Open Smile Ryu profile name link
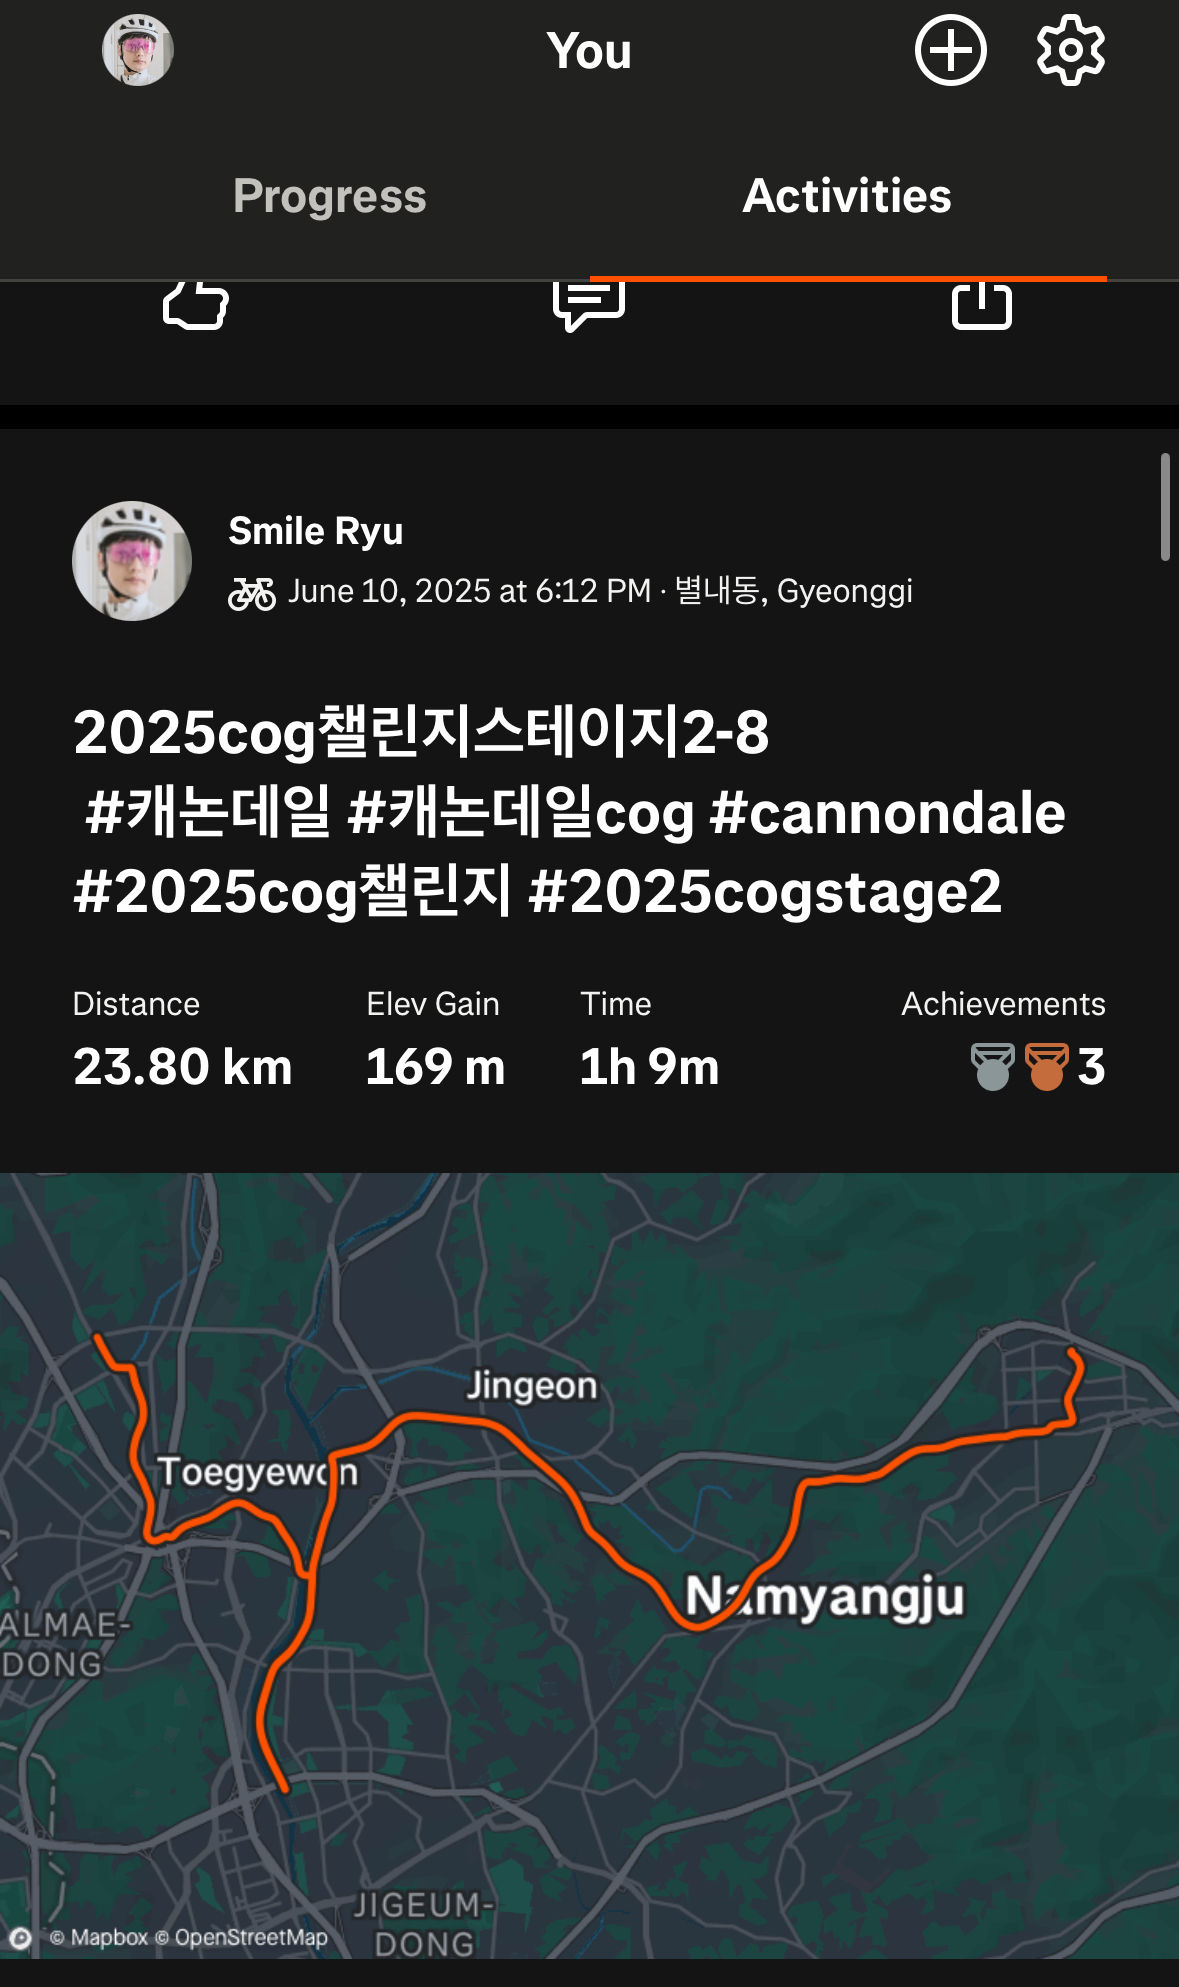Viewport: 1179px width, 1987px height. pos(316,531)
